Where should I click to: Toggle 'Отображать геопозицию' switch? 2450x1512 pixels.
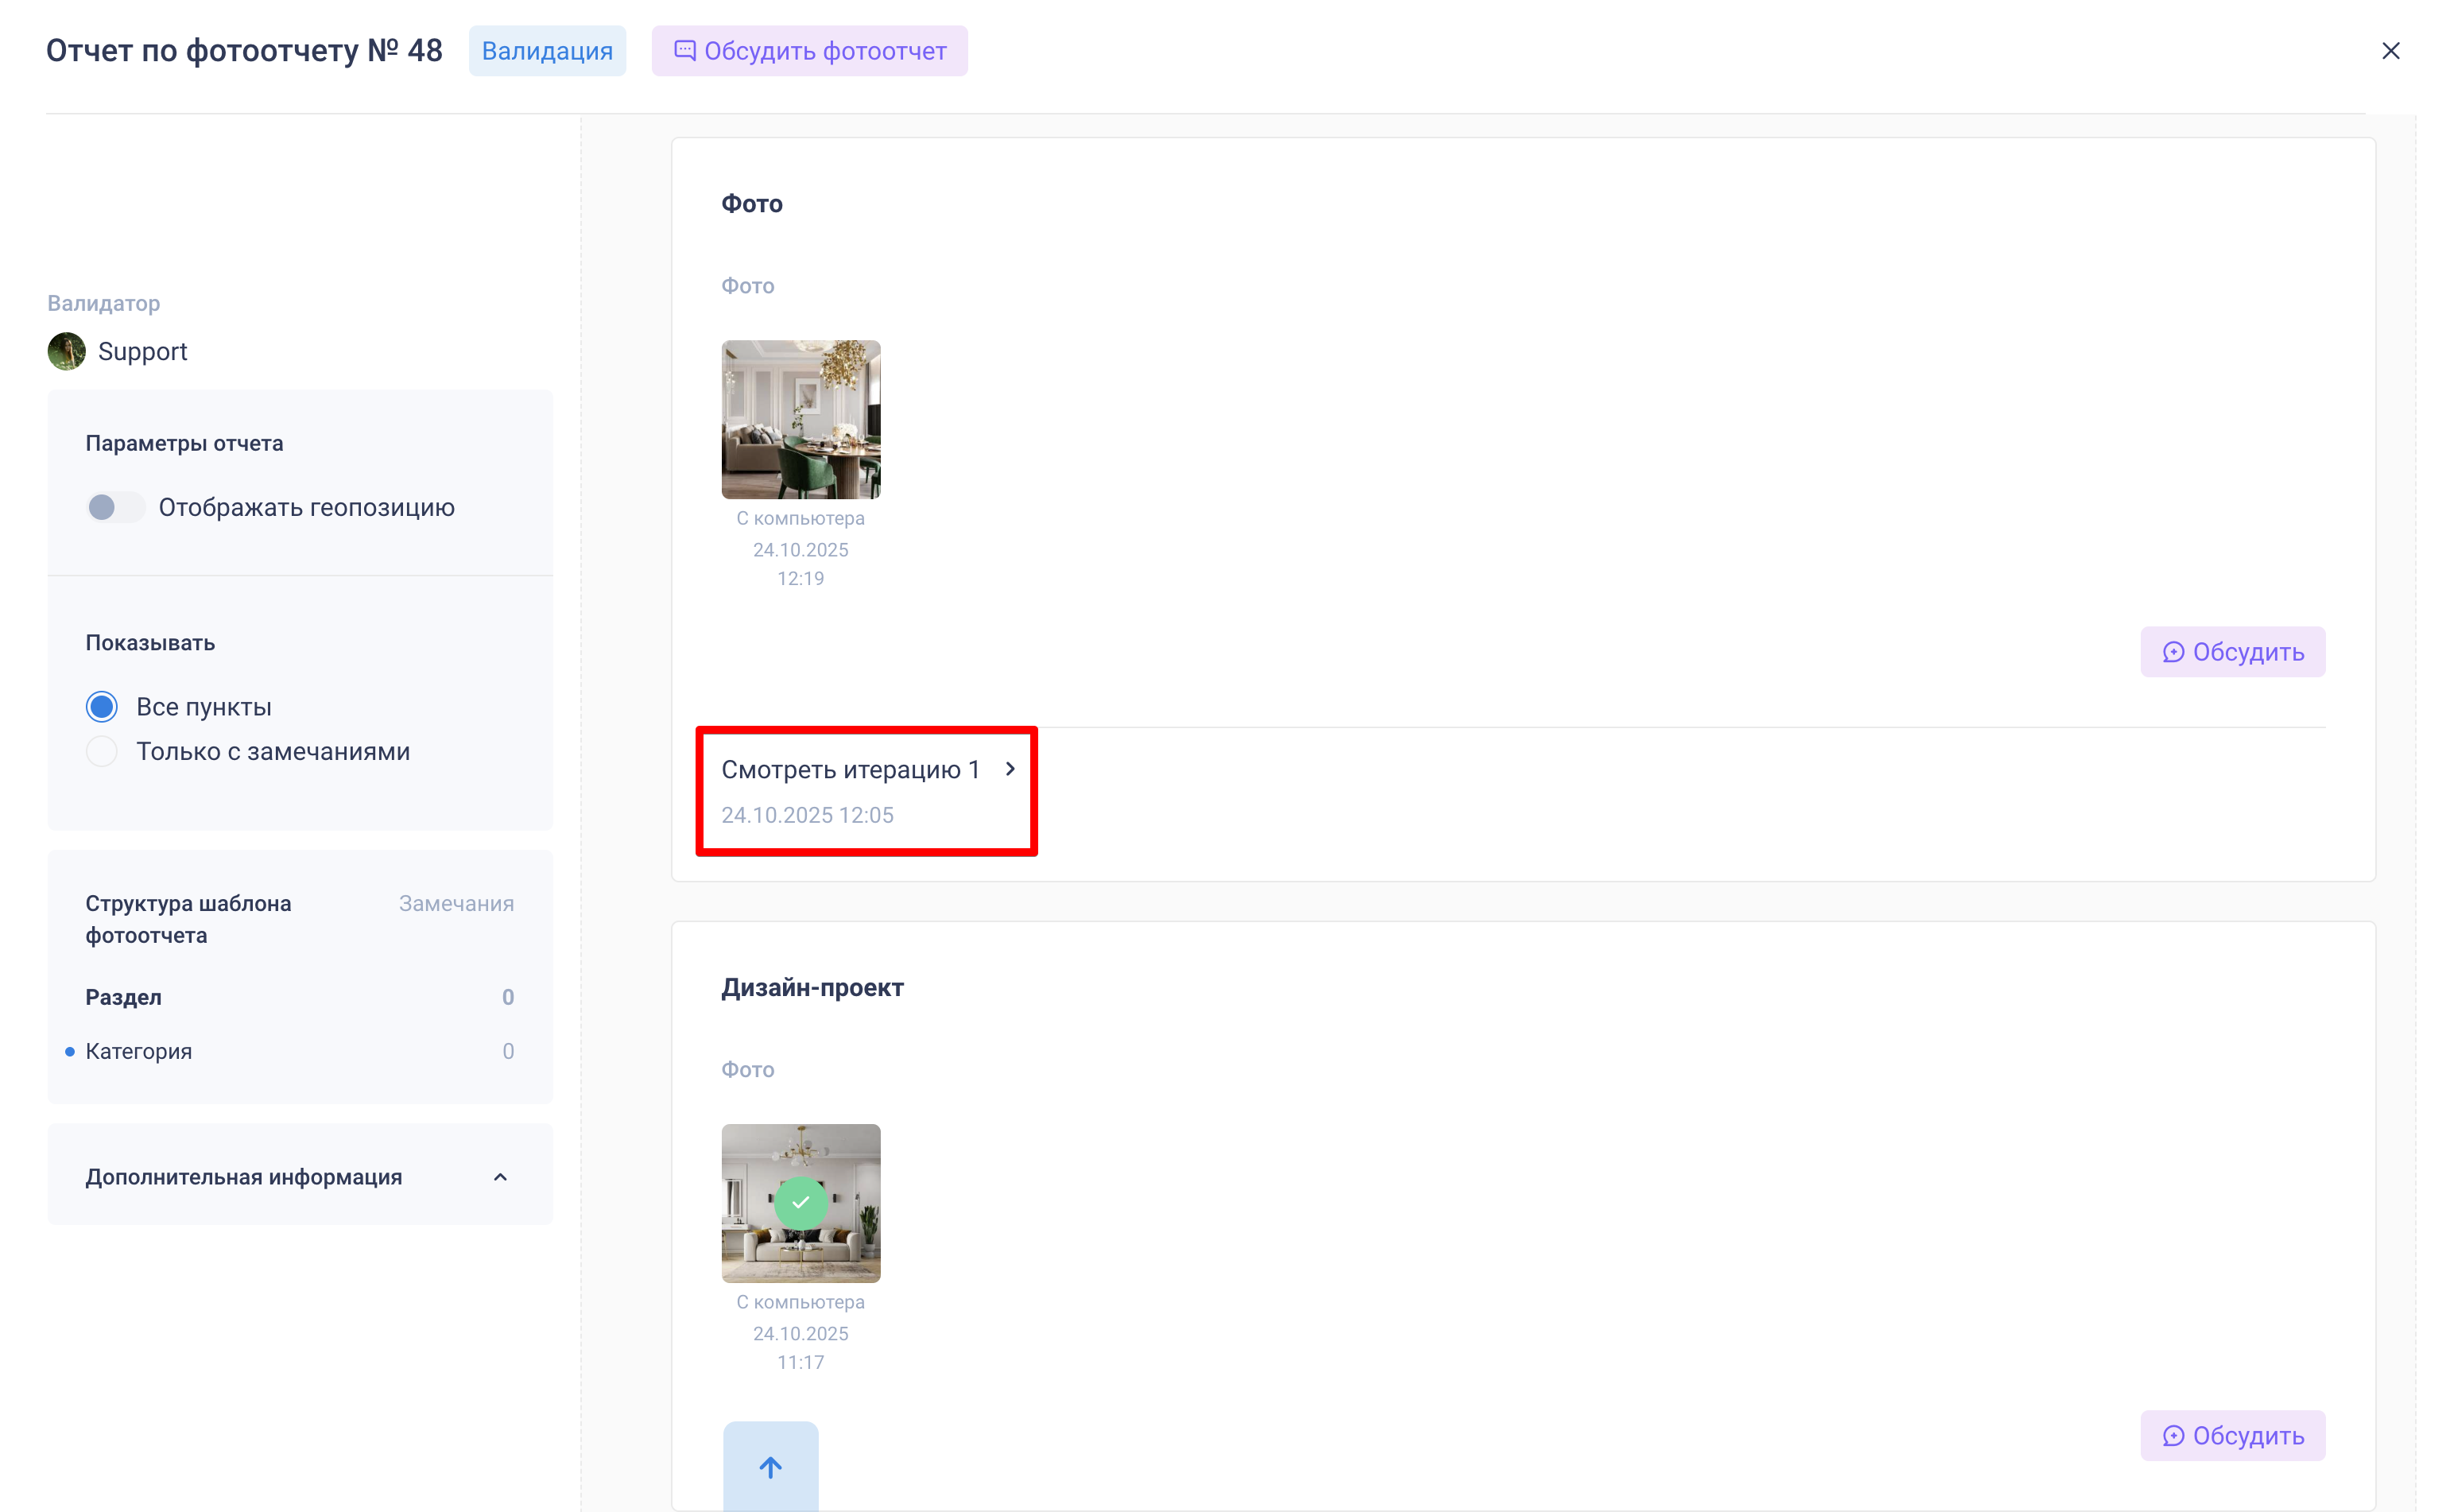(x=114, y=507)
